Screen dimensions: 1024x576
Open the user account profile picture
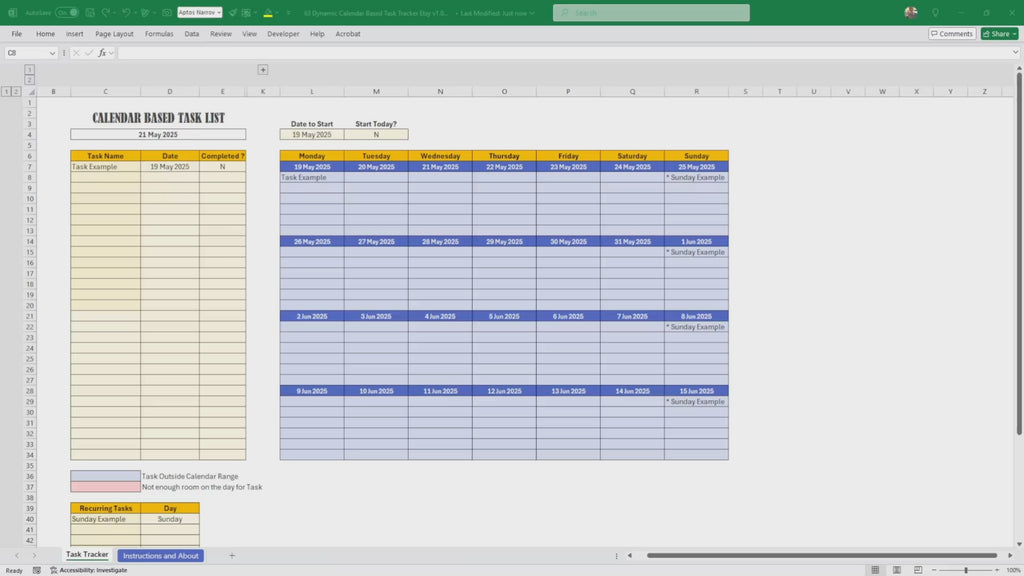[910, 13]
